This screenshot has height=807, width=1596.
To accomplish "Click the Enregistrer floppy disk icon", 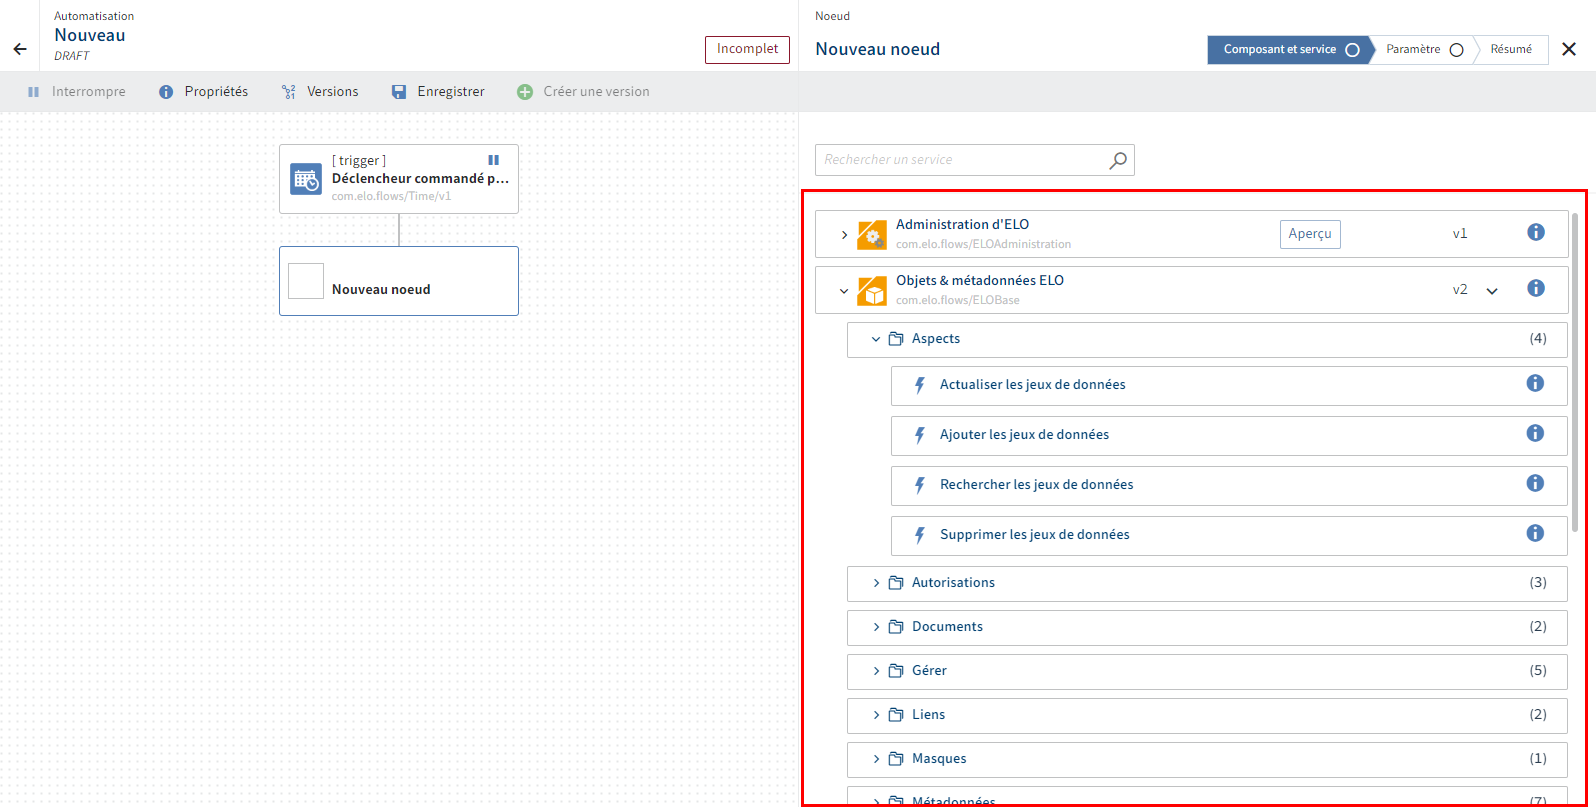I will coord(399,92).
